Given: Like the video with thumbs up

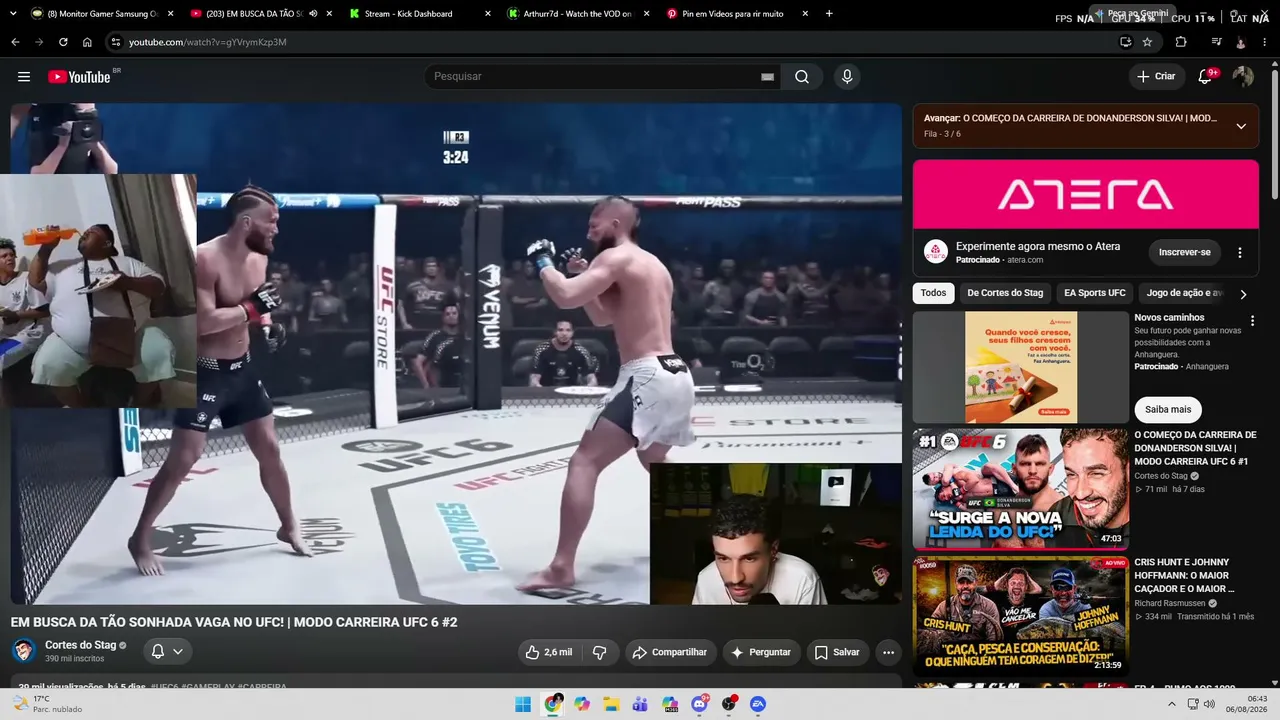Looking at the screenshot, I should pyautogui.click(x=549, y=652).
